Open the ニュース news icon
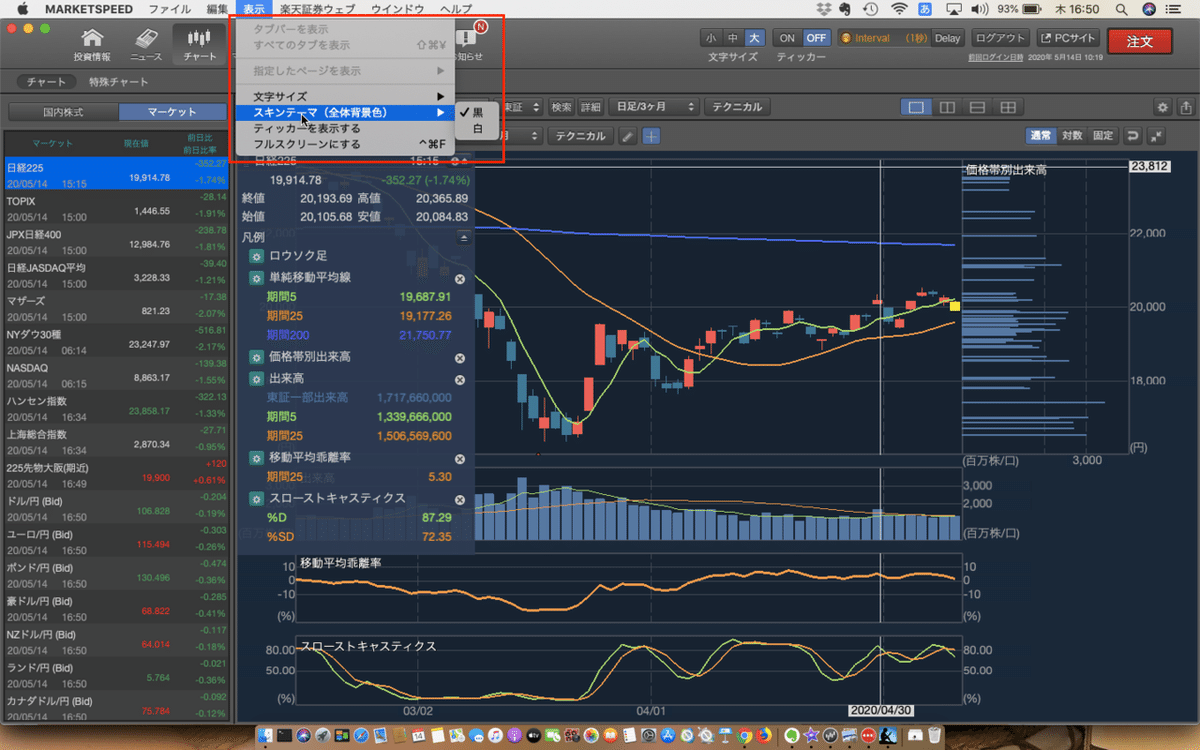 (x=146, y=42)
